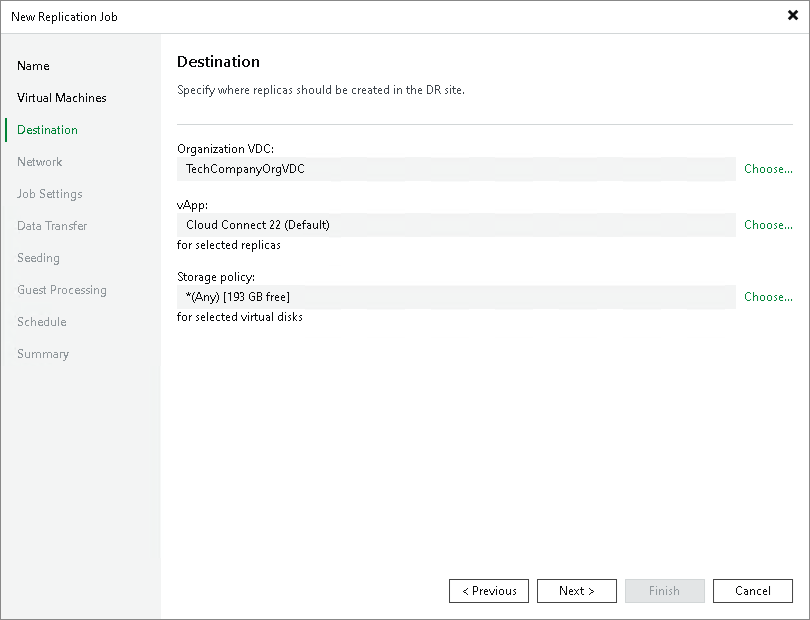Click the Cloud Connect 22 vApp field
Image resolution: width=810 pixels, height=620 pixels.
[455, 225]
